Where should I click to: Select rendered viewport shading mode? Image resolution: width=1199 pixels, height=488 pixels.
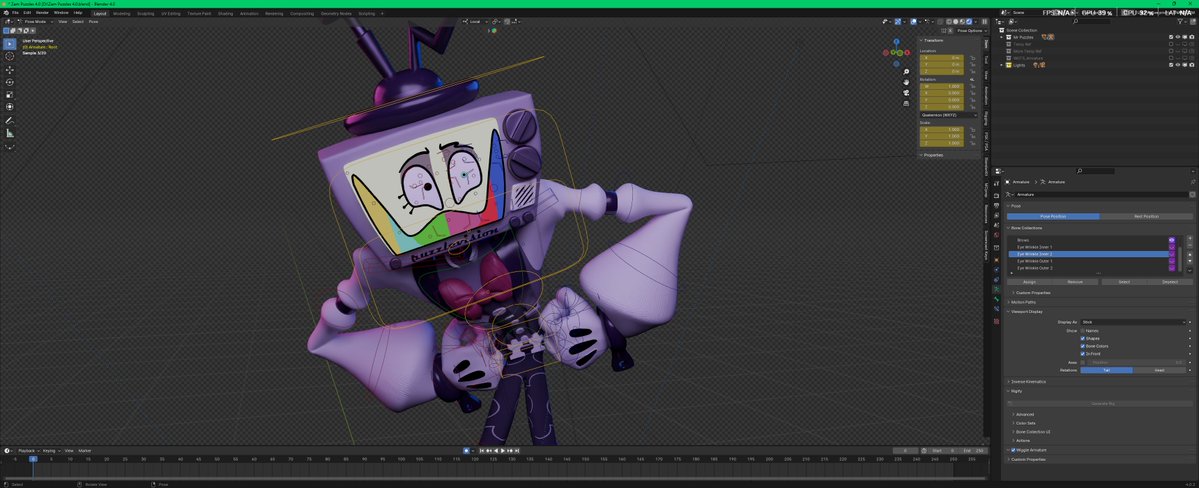(x=969, y=21)
